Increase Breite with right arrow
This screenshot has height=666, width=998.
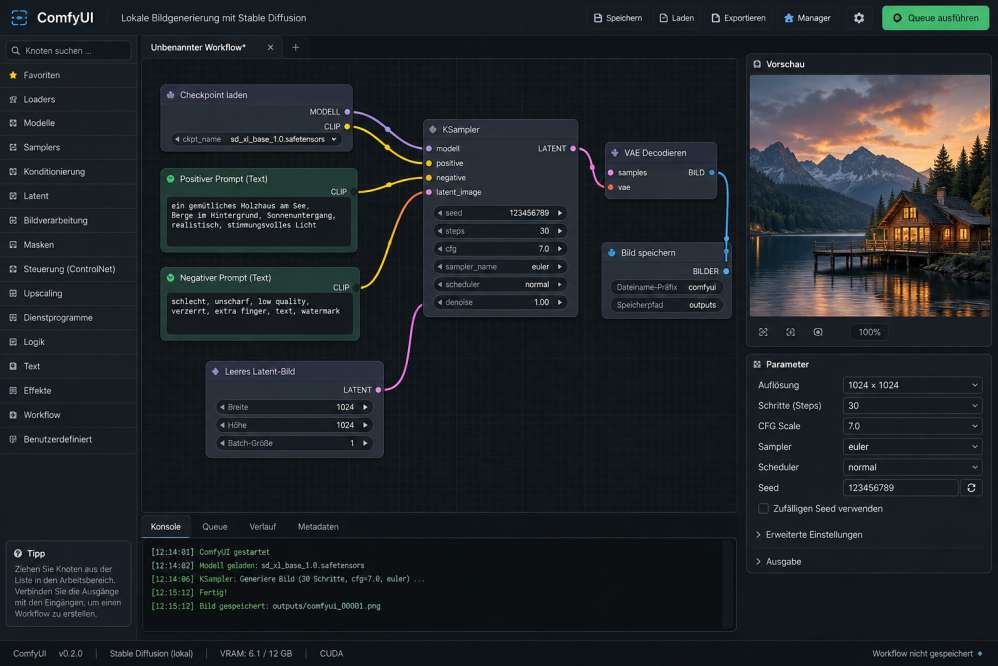pyautogui.click(x=365, y=407)
